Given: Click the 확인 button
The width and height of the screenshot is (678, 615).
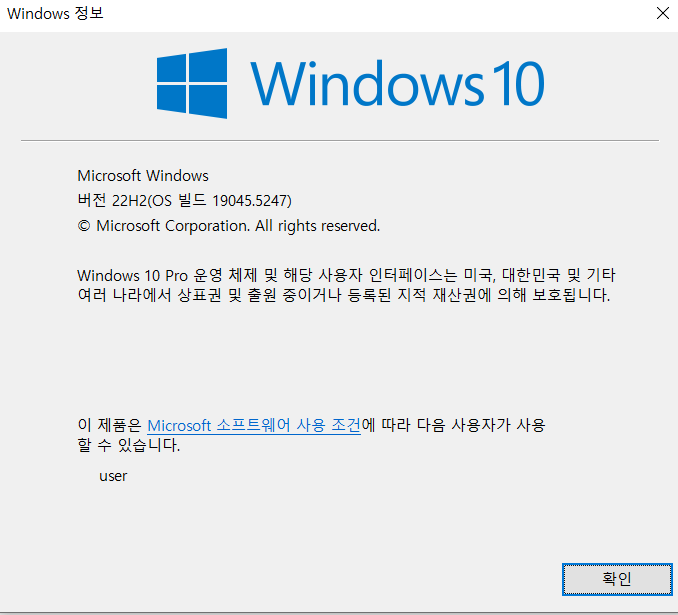Looking at the screenshot, I should (x=617, y=579).
